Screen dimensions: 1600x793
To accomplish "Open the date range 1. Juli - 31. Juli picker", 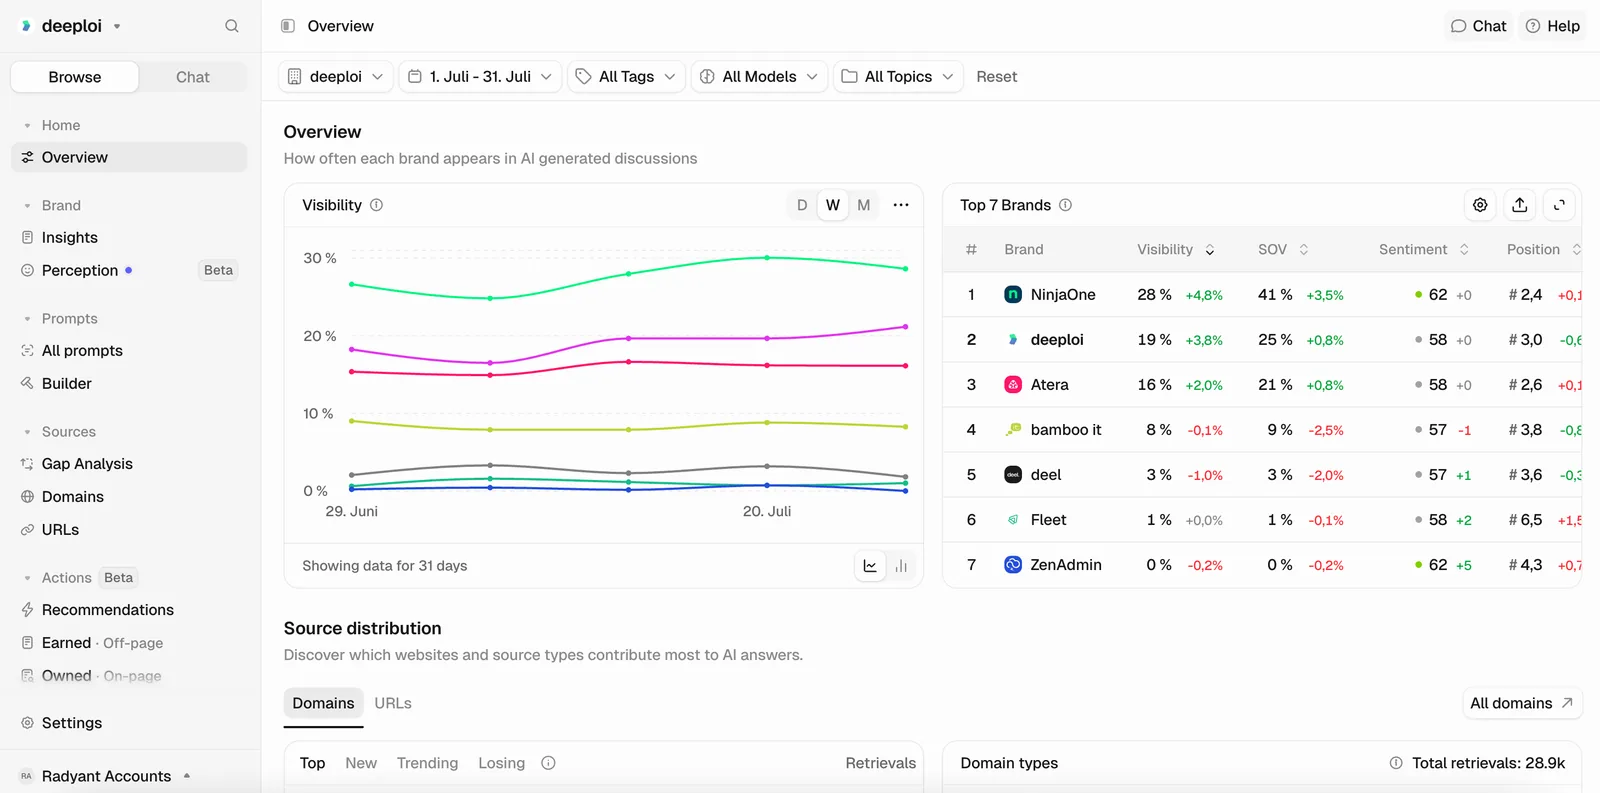I will (480, 77).
